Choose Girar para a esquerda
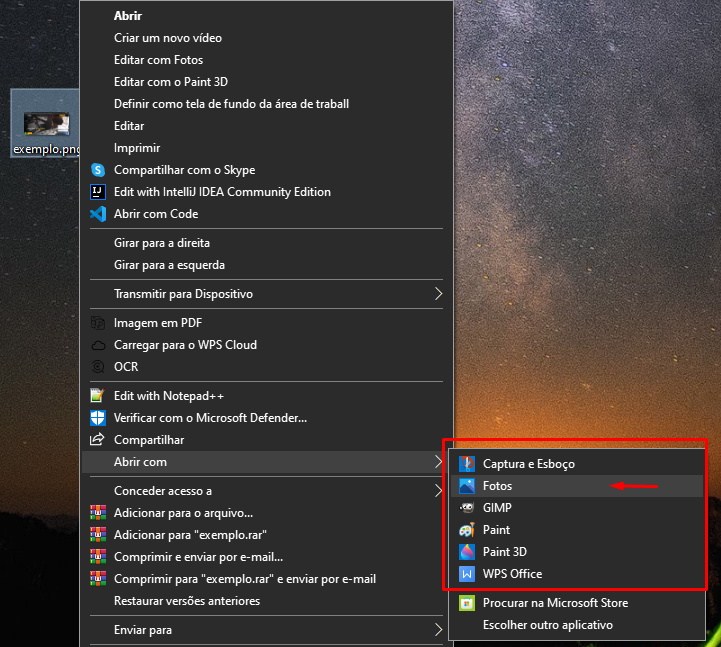The width and height of the screenshot is (721, 647). coord(267,265)
